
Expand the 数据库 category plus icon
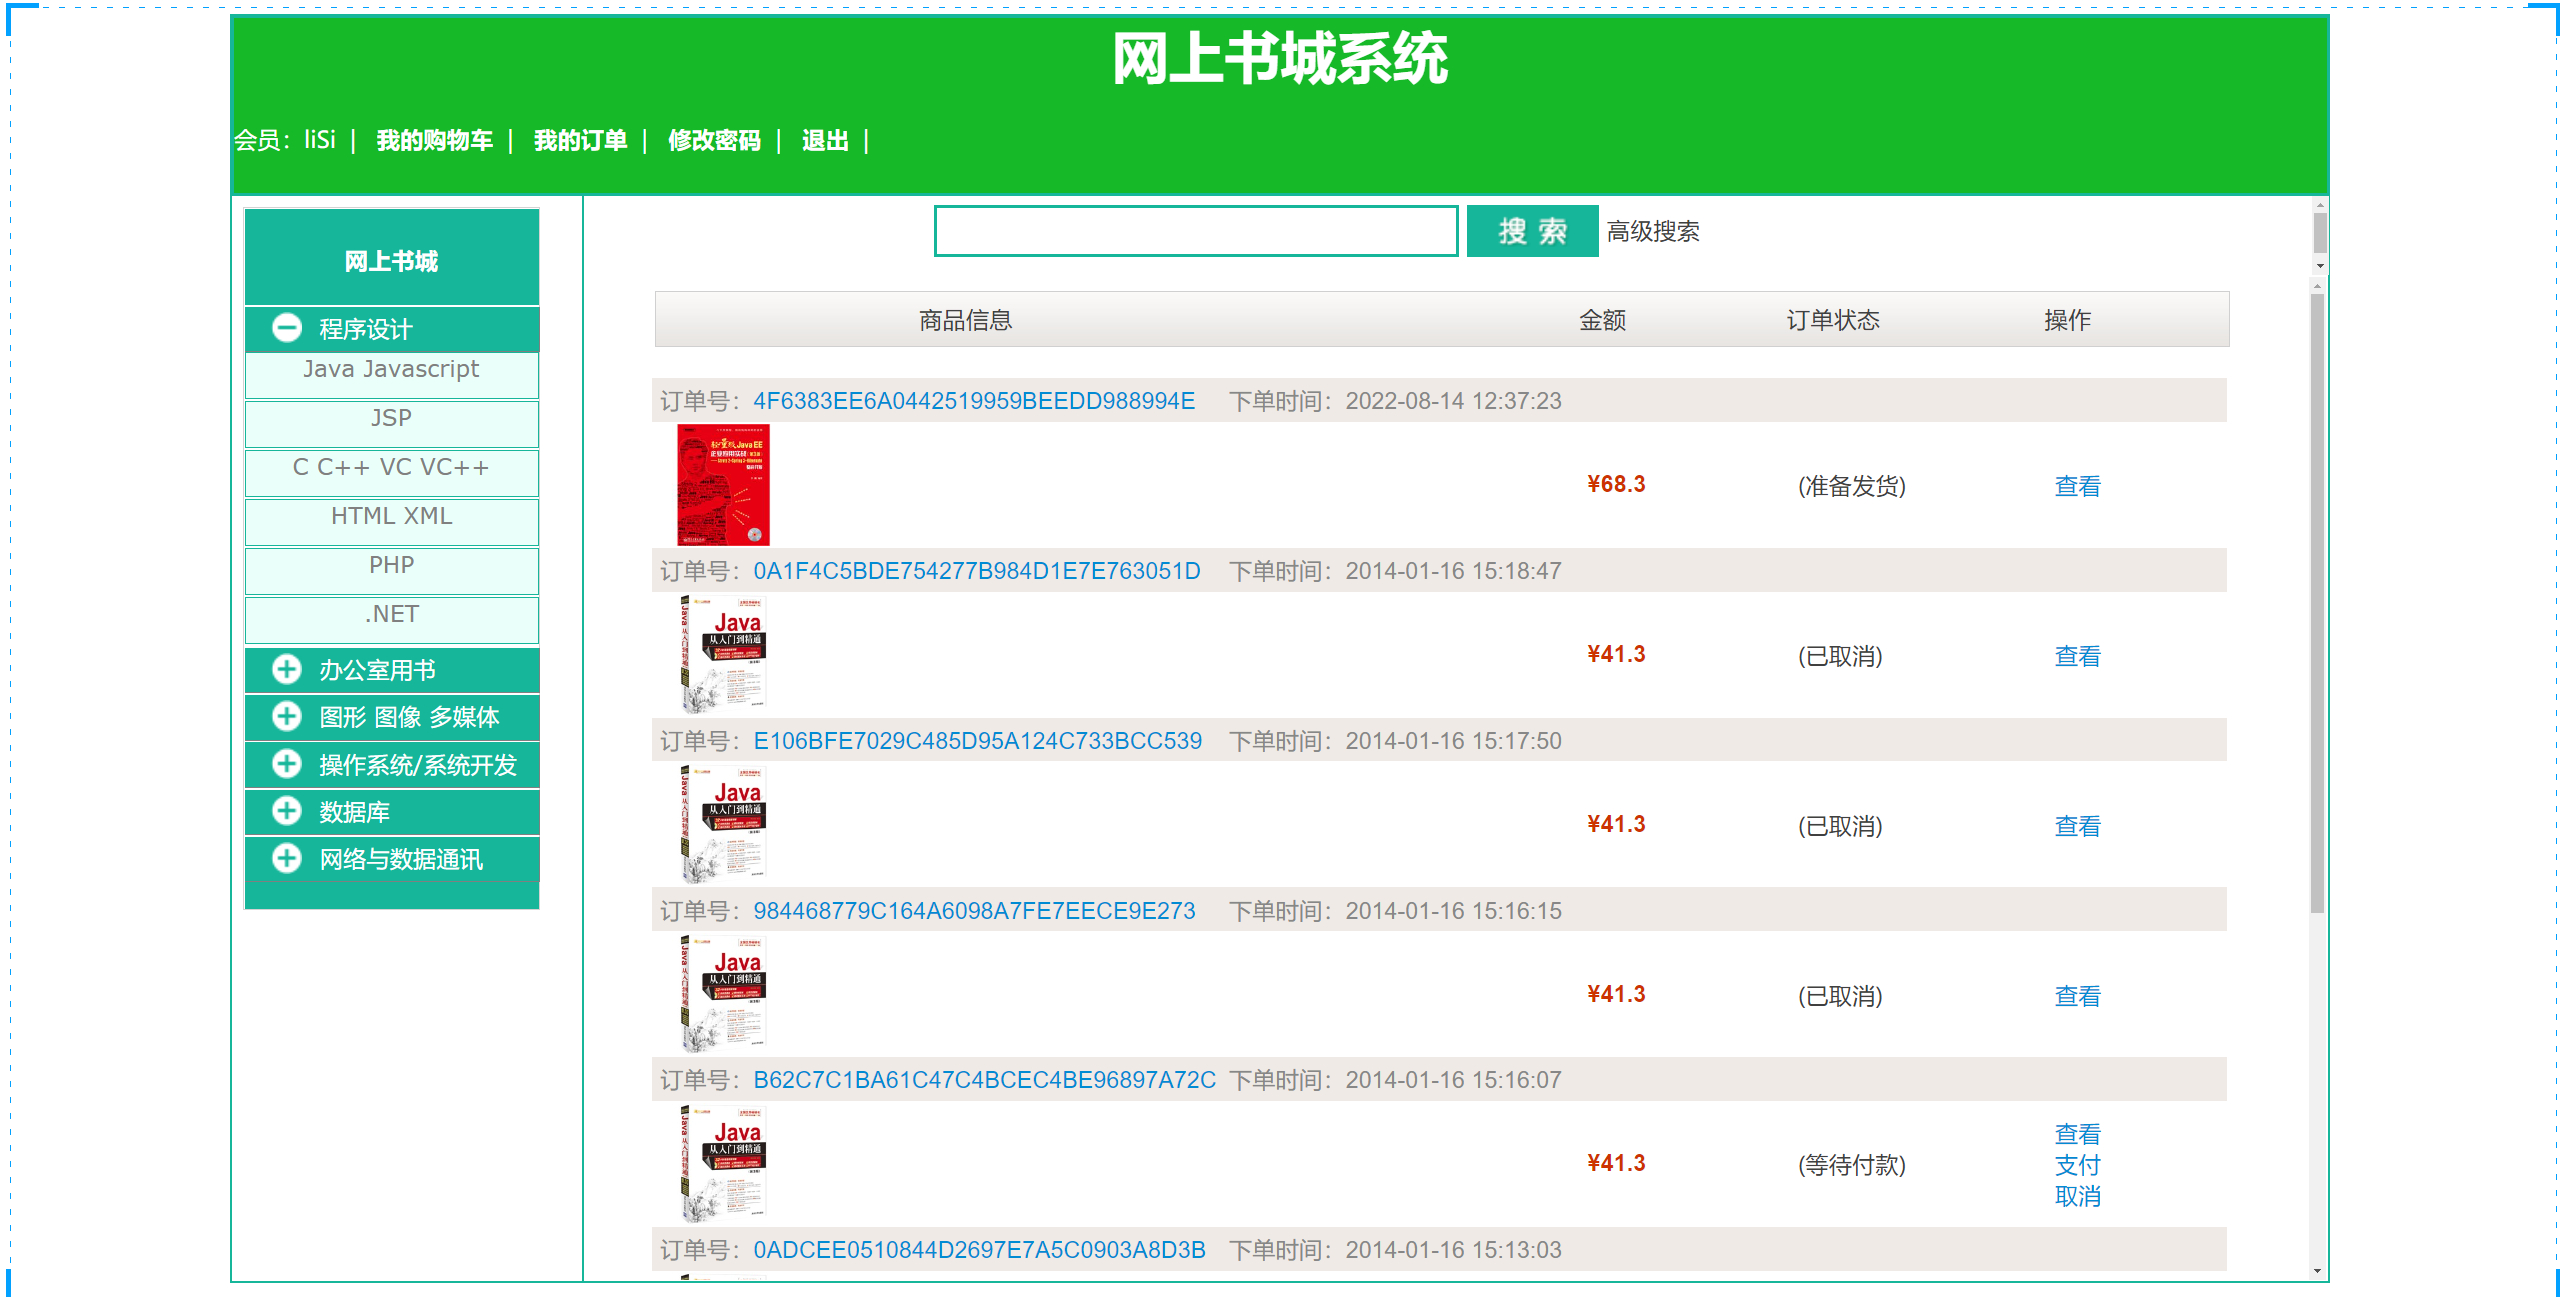click(287, 811)
